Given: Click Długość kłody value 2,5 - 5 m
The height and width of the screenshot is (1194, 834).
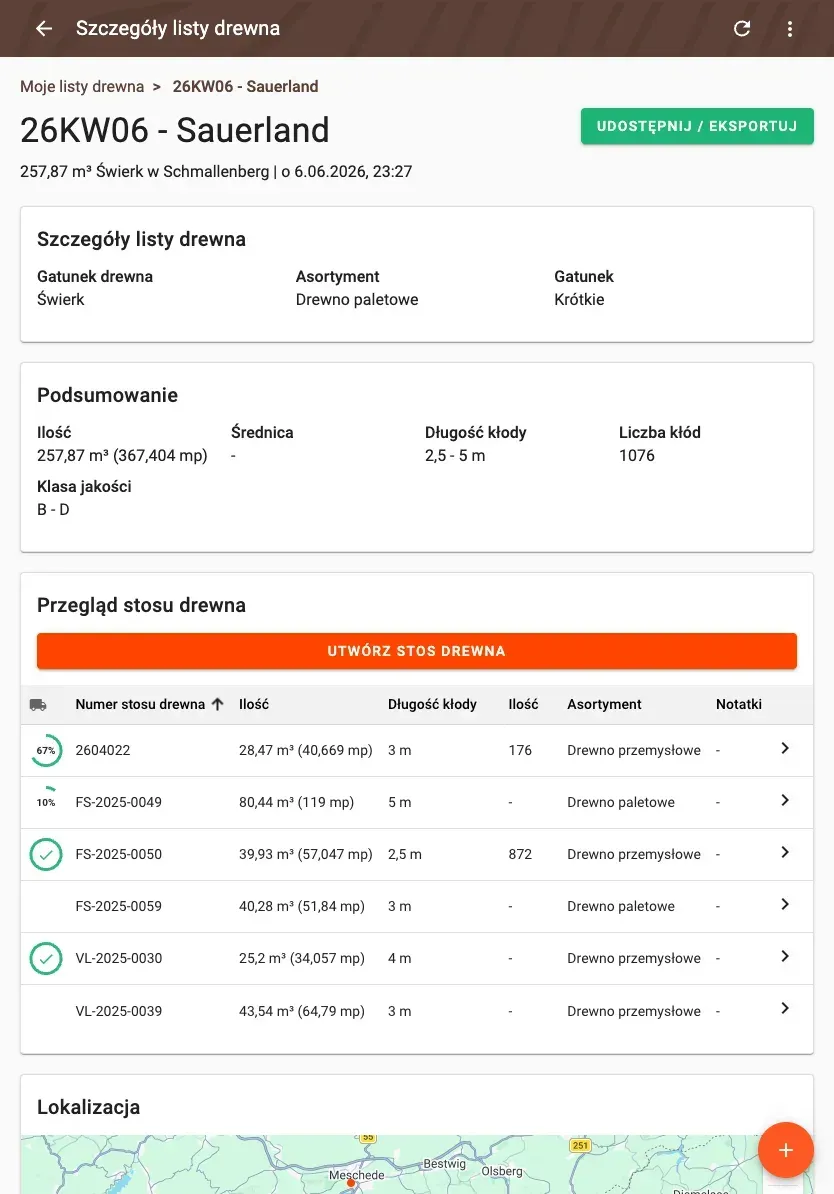Looking at the screenshot, I should point(455,455).
